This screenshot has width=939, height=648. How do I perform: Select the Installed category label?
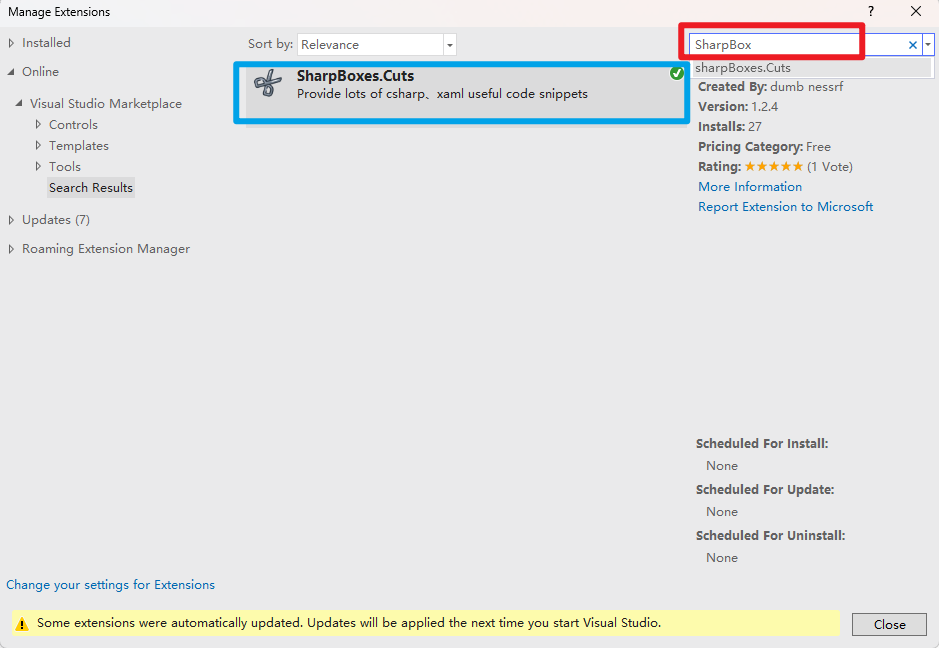tap(46, 43)
